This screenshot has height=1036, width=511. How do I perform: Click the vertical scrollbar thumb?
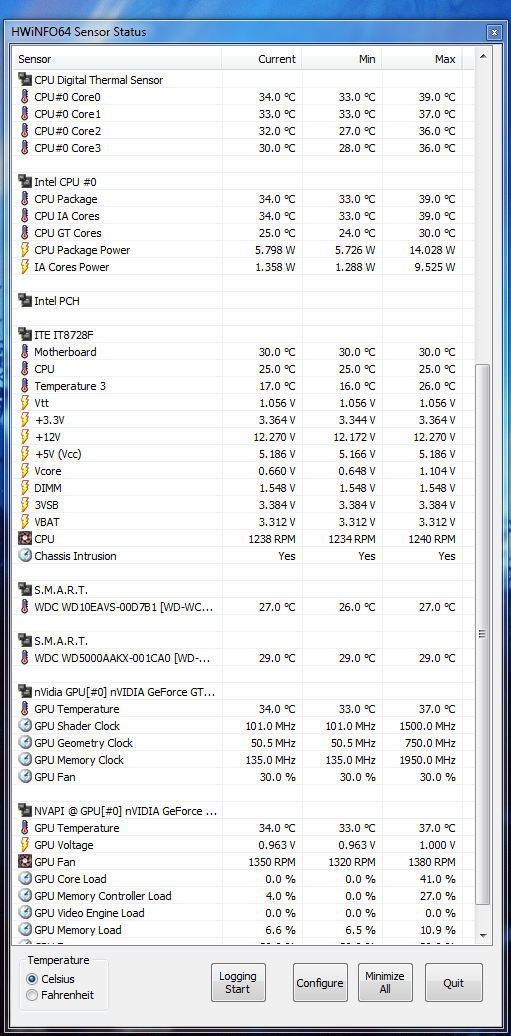coord(483,633)
